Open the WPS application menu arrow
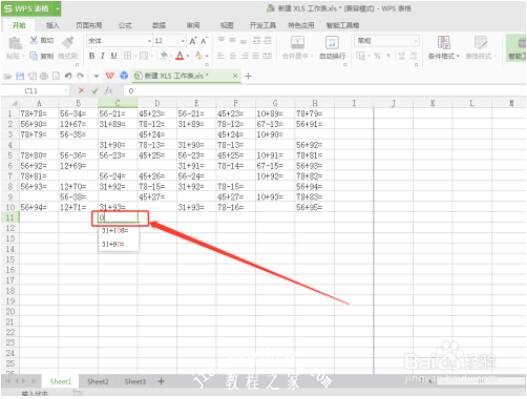This screenshot has width=527, height=399. pyautogui.click(x=58, y=8)
